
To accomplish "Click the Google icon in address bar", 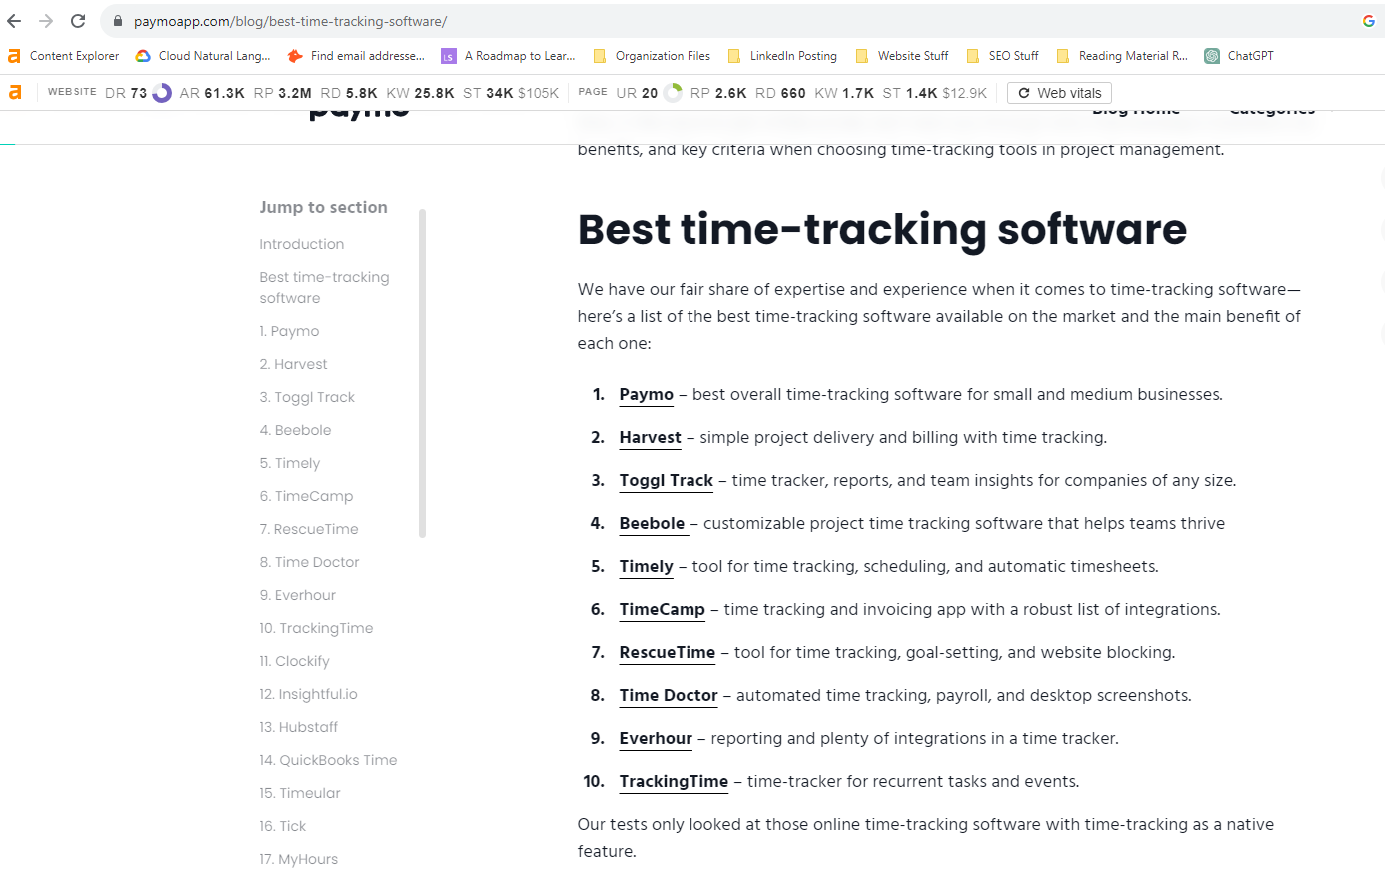I will pos(1368,21).
